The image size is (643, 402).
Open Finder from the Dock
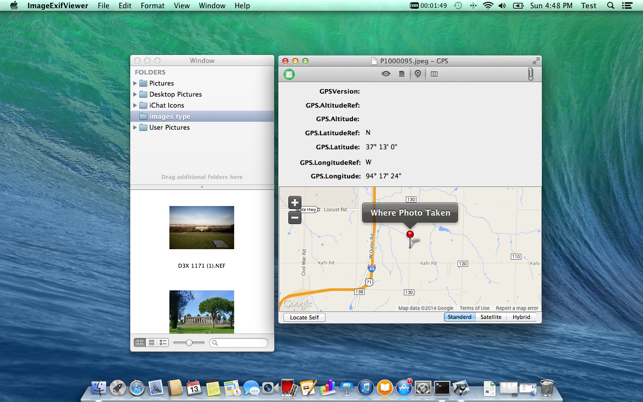click(98, 387)
